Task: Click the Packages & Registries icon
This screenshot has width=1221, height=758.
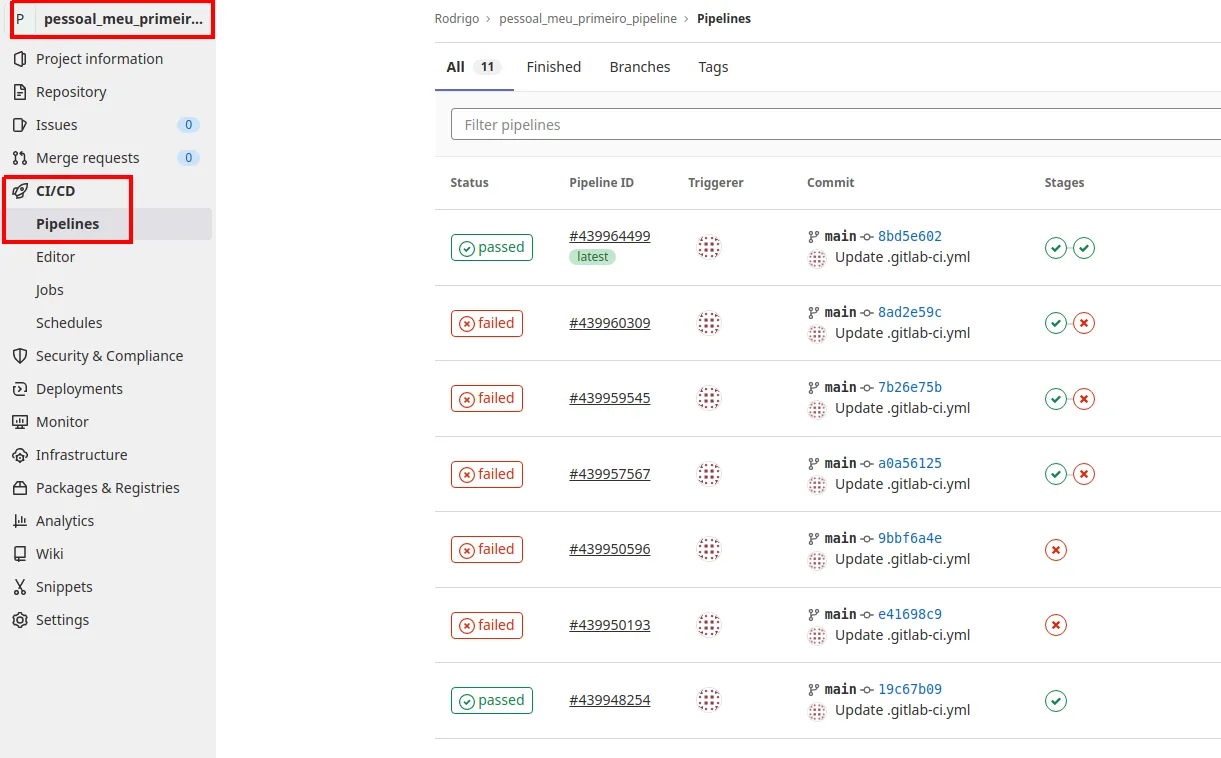Action: pos(20,488)
